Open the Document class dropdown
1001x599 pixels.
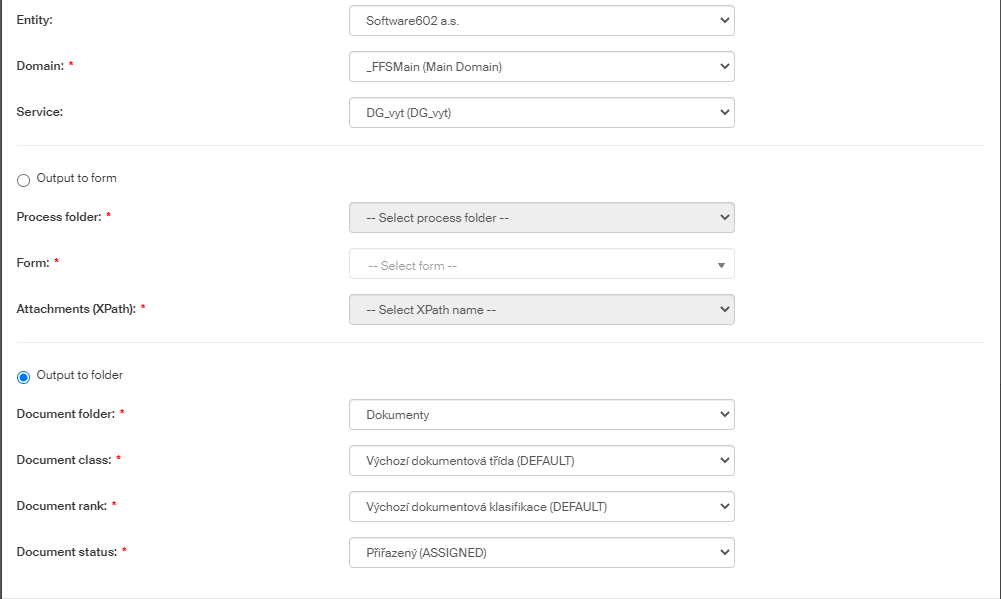click(x=541, y=461)
